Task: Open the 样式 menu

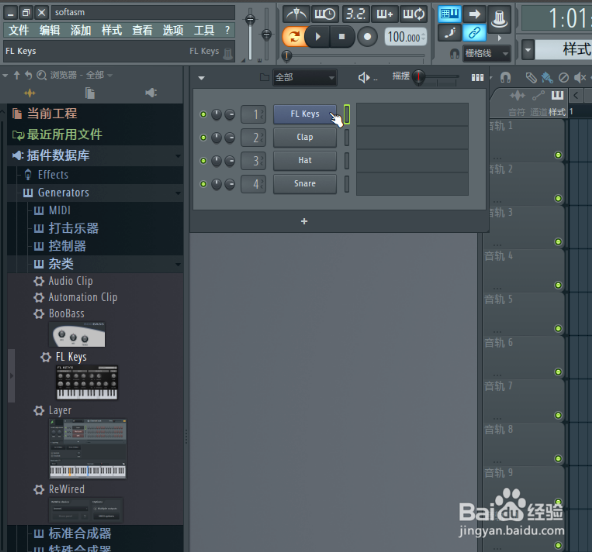Action: [111, 30]
